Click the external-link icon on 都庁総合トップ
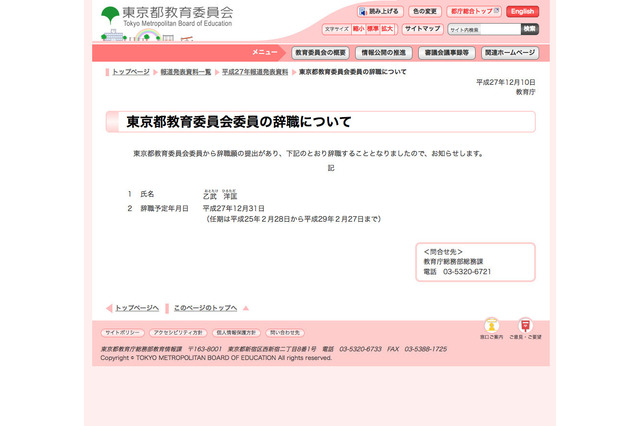The height and width of the screenshot is (426, 640). pos(497,11)
